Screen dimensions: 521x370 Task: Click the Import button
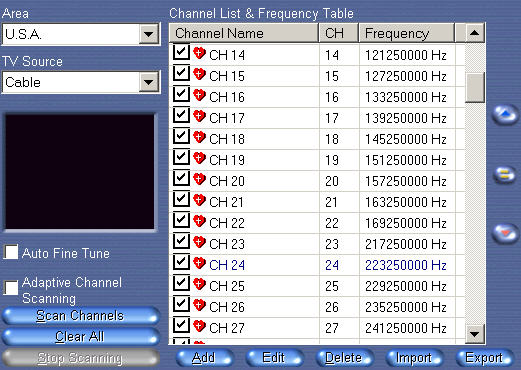tap(414, 358)
